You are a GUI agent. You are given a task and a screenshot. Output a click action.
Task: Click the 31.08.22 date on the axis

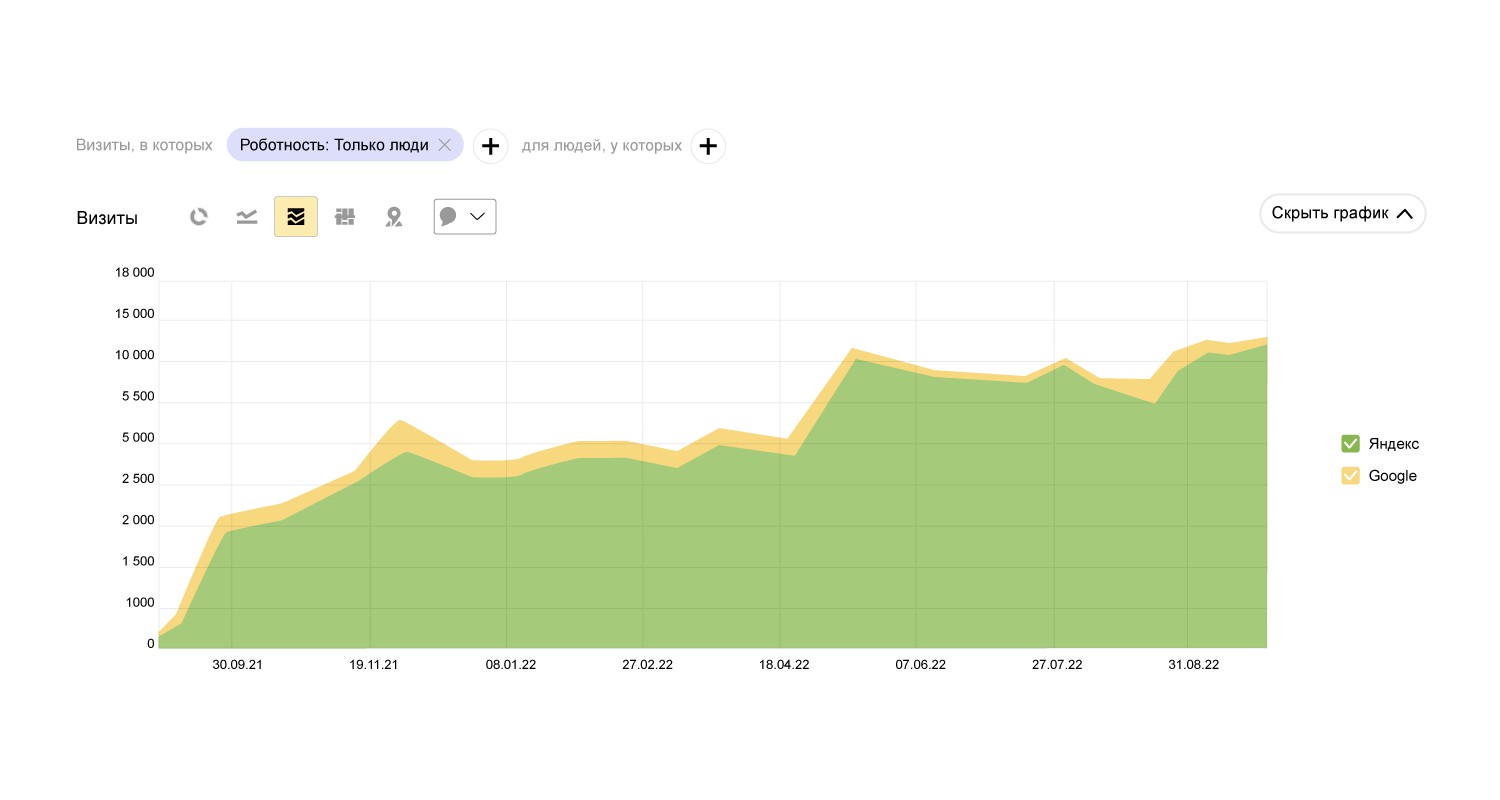1194,665
